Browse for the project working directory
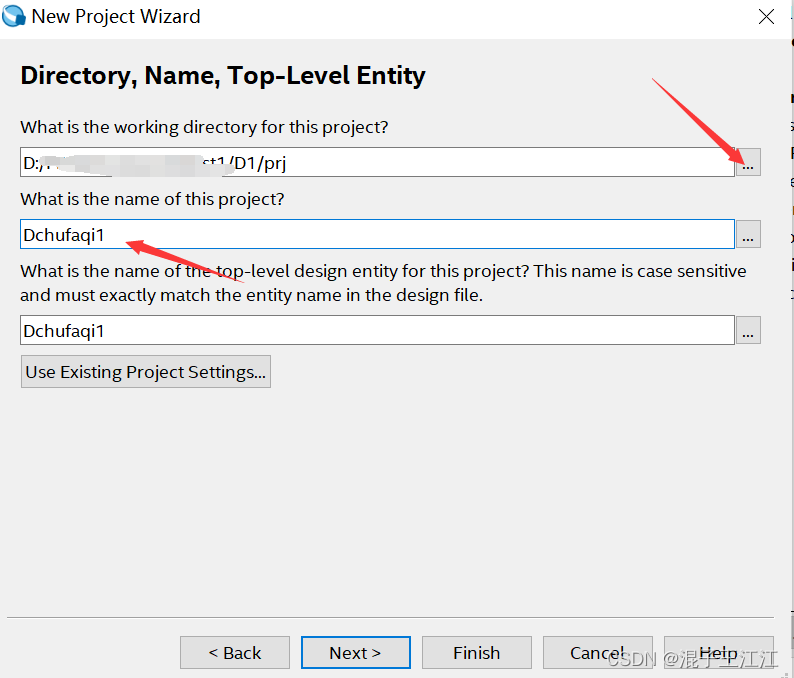Image resolution: width=794 pixels, height=678 pixels. click(748, 163)
